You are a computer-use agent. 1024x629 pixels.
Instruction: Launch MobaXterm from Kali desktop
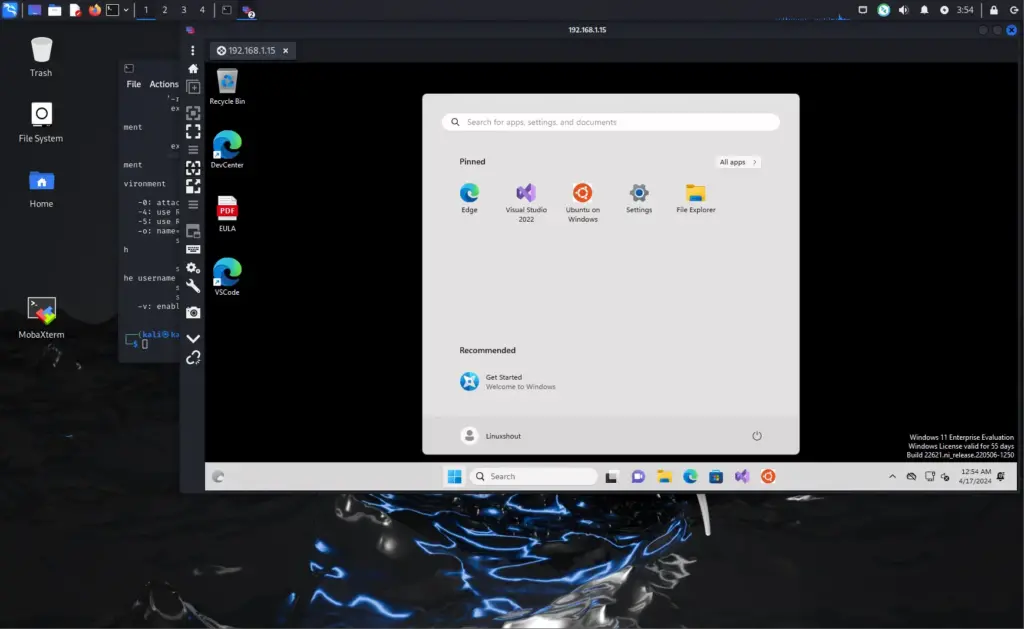(x=41, y=318)
